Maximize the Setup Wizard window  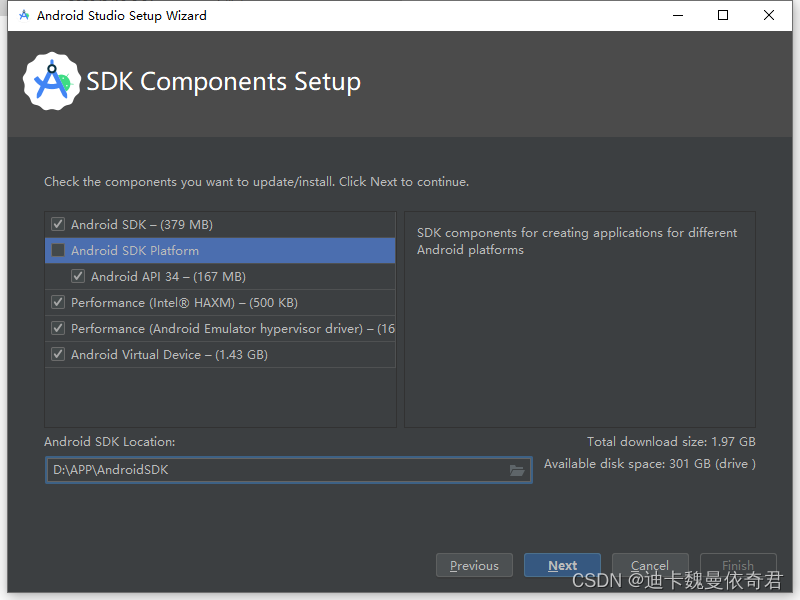click(x=723, y=15)
